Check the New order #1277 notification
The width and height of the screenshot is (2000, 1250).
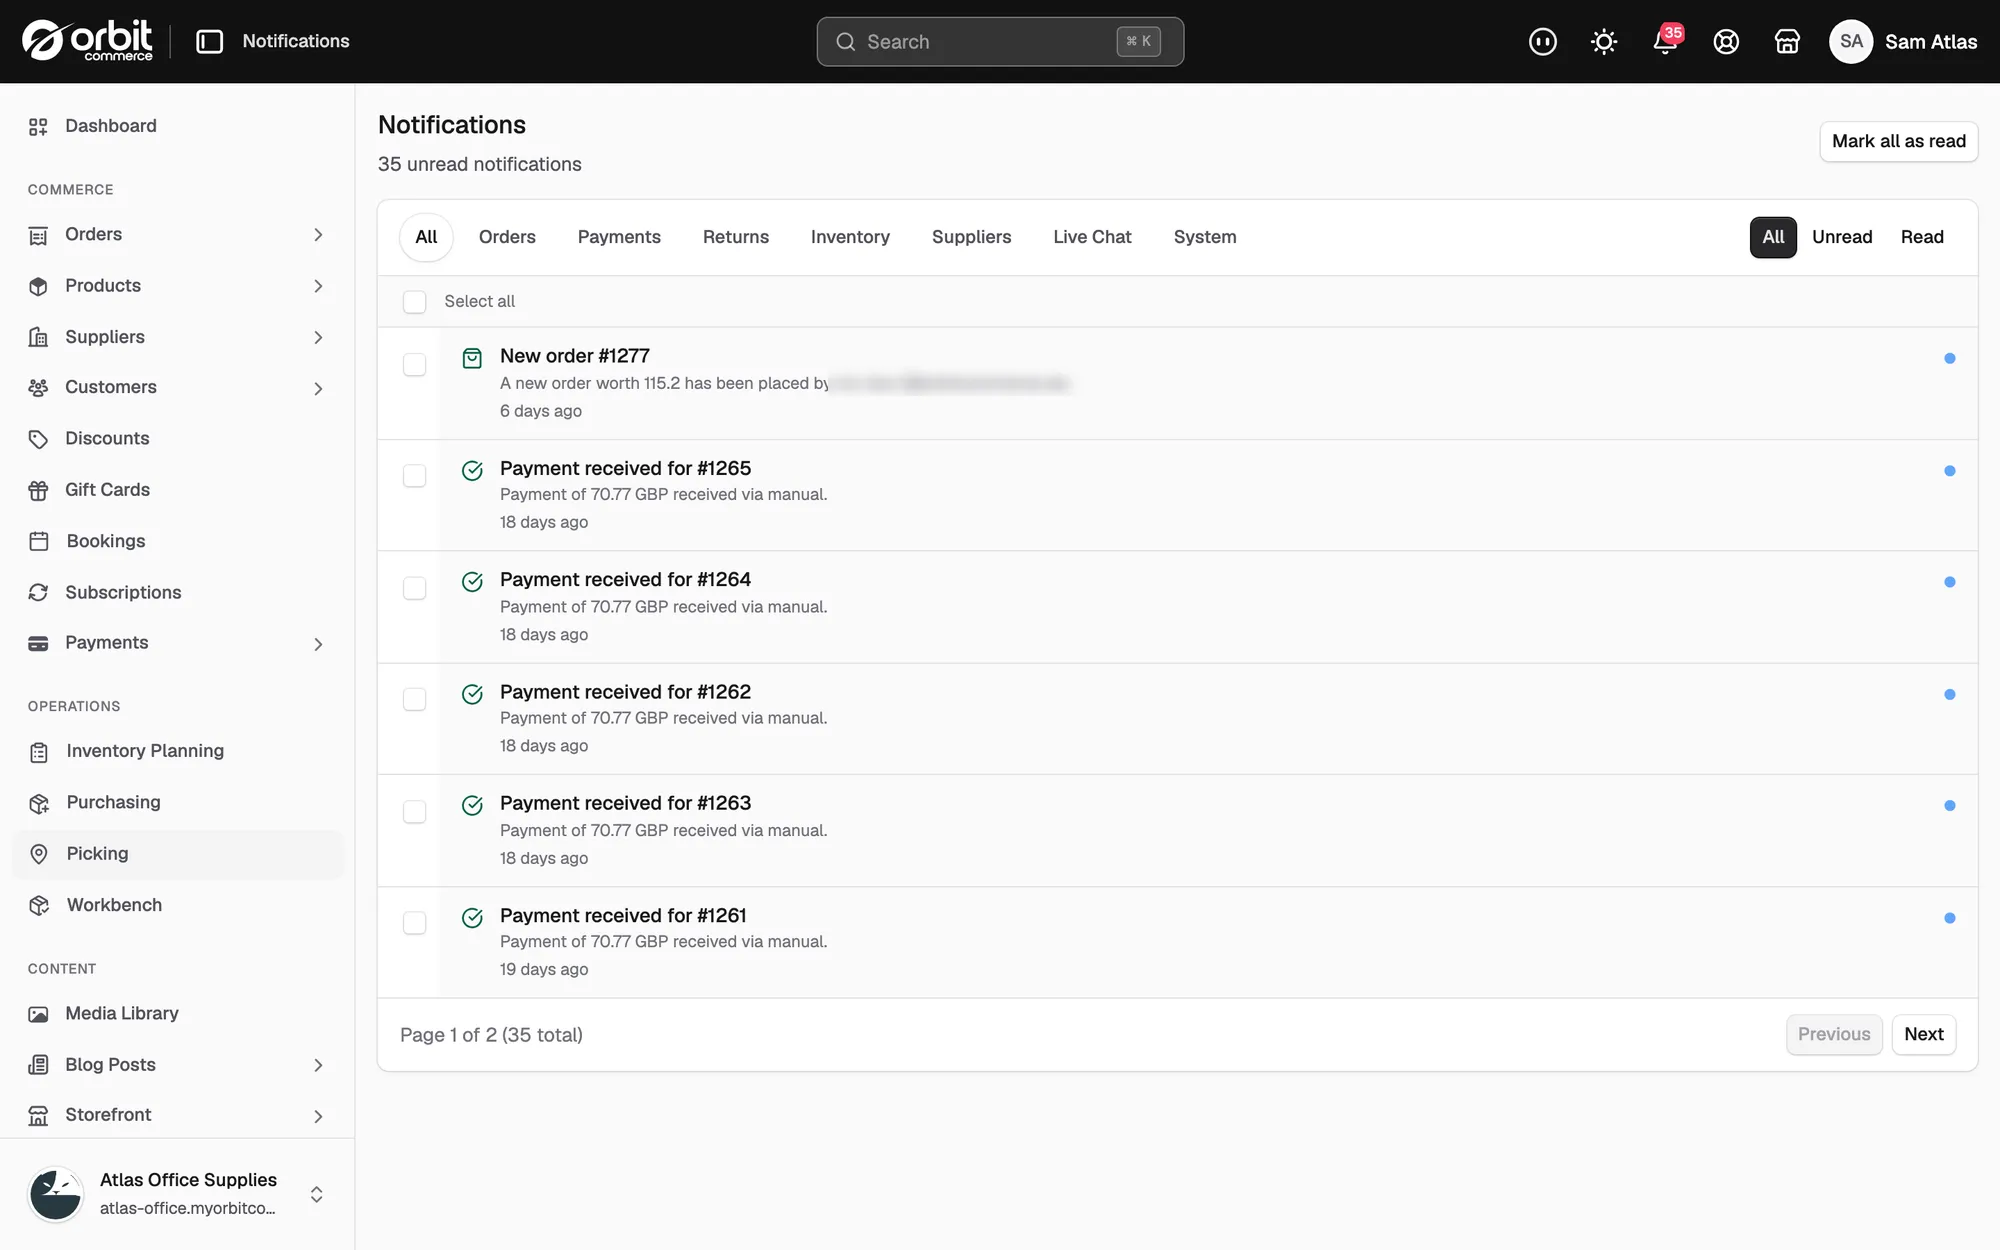[x=414, y=364]
